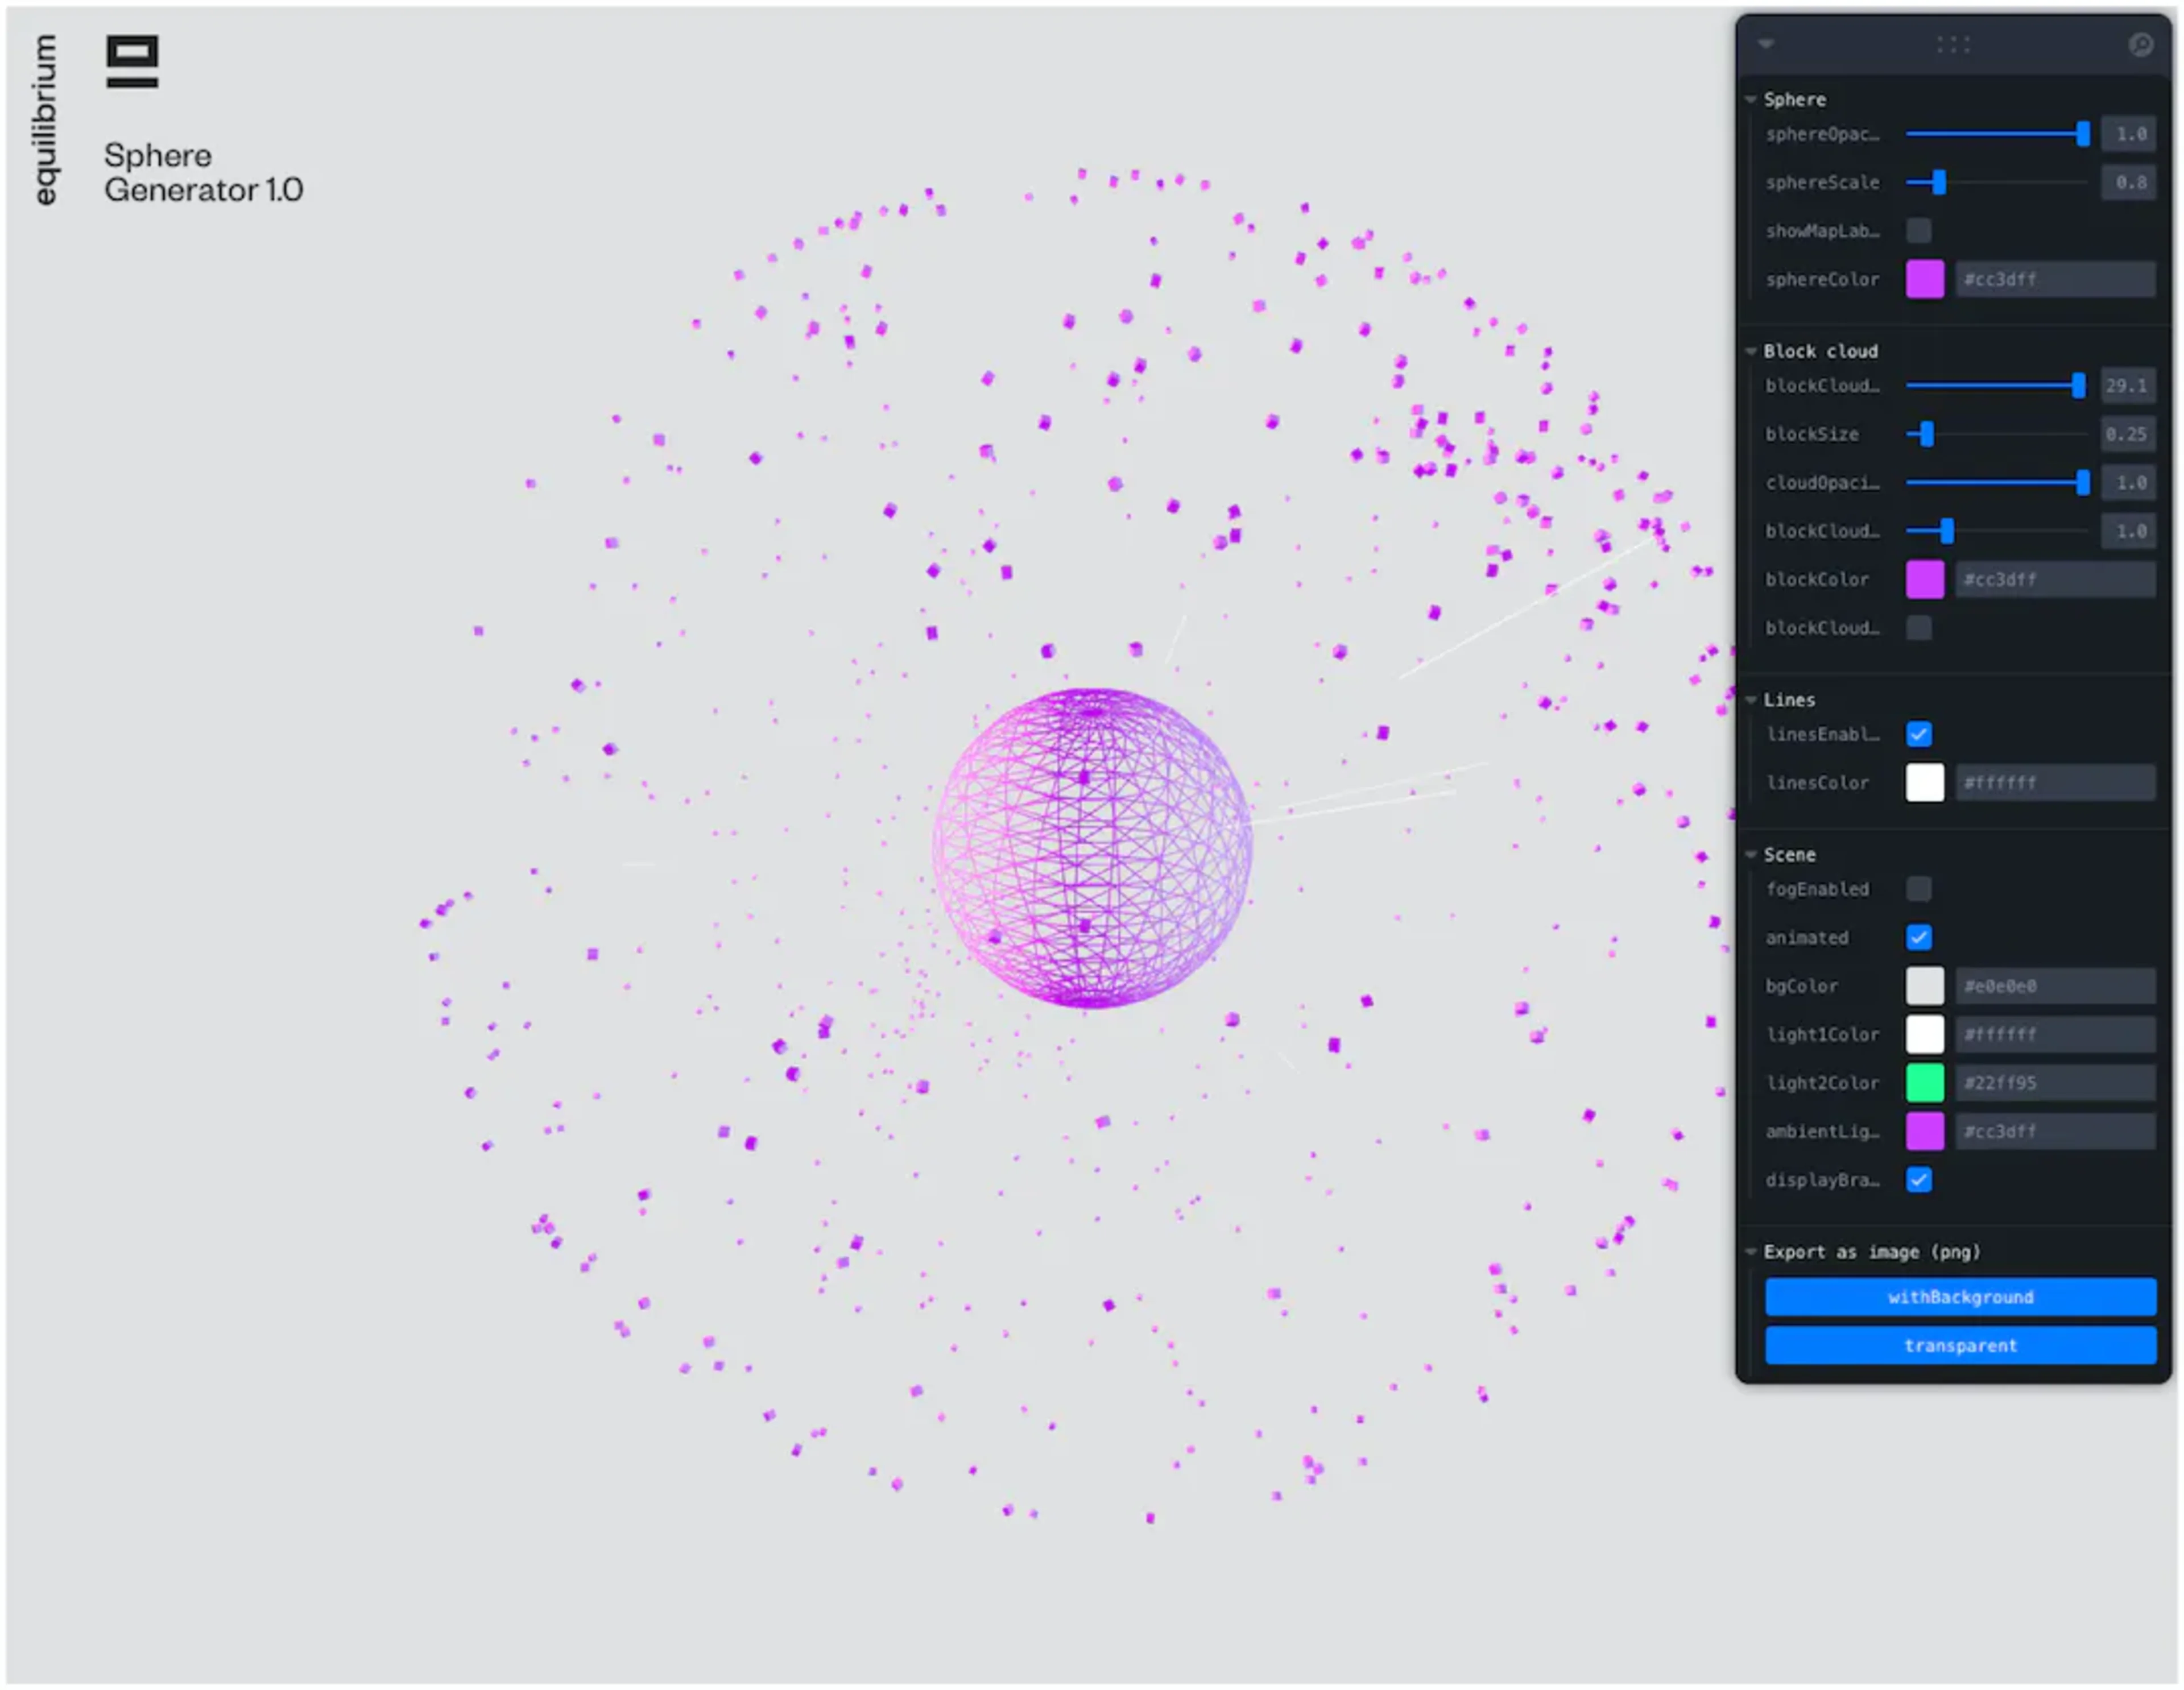Open the linesColor white swatch
Image resolution: width=2184 pixels, height=1690 pixels.
[1924, 783]
